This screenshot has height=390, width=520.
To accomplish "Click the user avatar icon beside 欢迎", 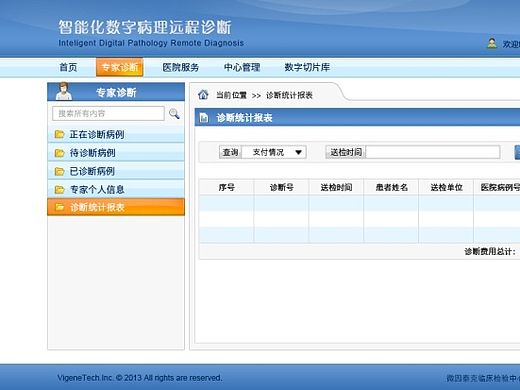I will coord(492,43).
